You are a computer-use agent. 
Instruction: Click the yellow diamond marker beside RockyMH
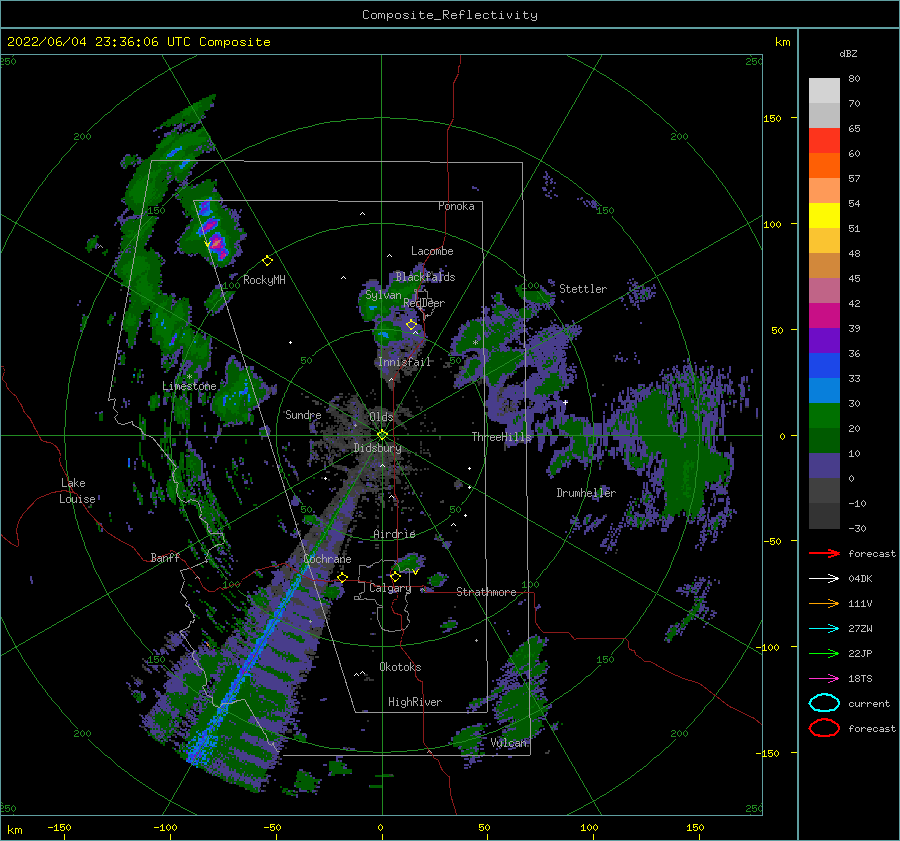pyautogui.click(x=267, y=261)
